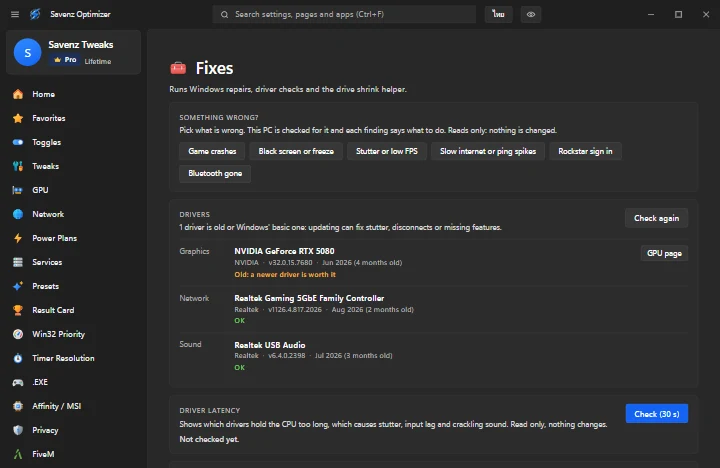Click Realtek USB Audio driver name
Image resolution: width=720 pixels, height=468 pixels.
270,345
